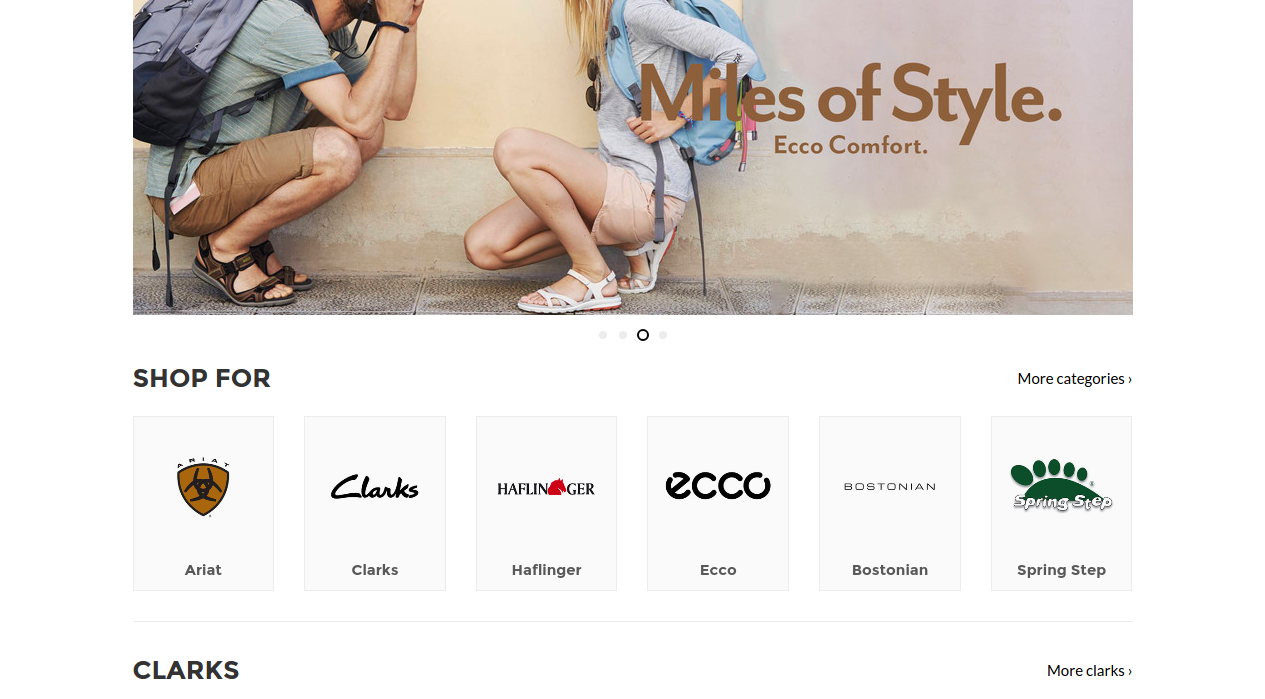Image resolution: width=1265 pixels, height=699 pixels.
Task: Select the Haflinger category label
Action: click(x=546, y=570)
